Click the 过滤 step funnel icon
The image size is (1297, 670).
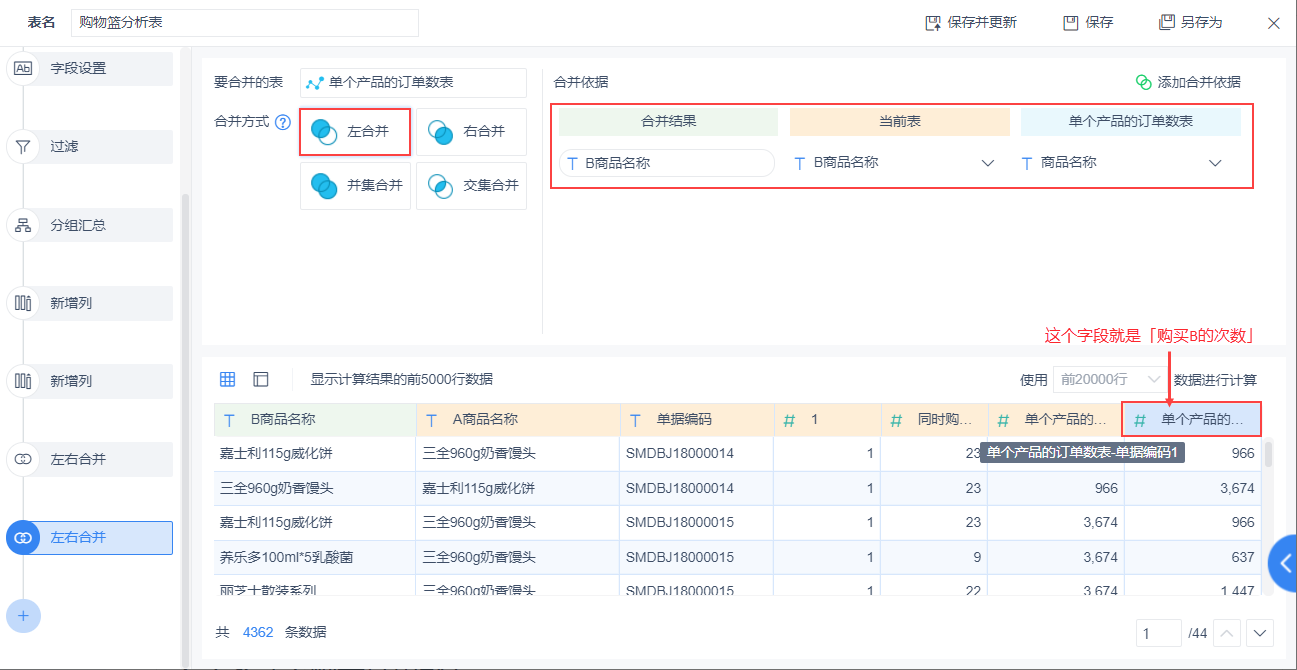click(x=23, y=147)
